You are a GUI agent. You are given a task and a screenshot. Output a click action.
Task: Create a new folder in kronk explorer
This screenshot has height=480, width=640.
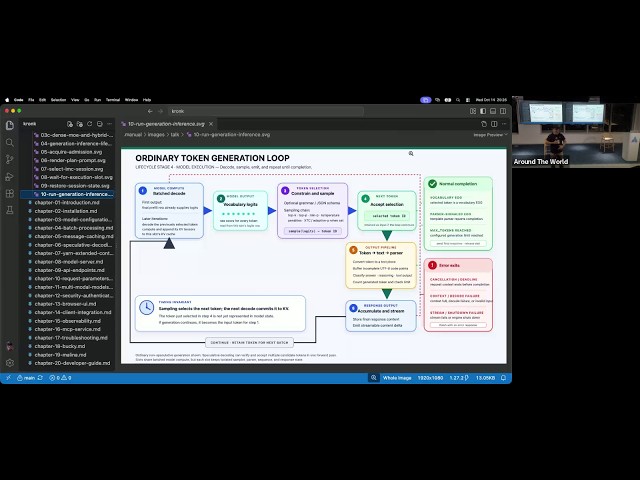point(80,124)
